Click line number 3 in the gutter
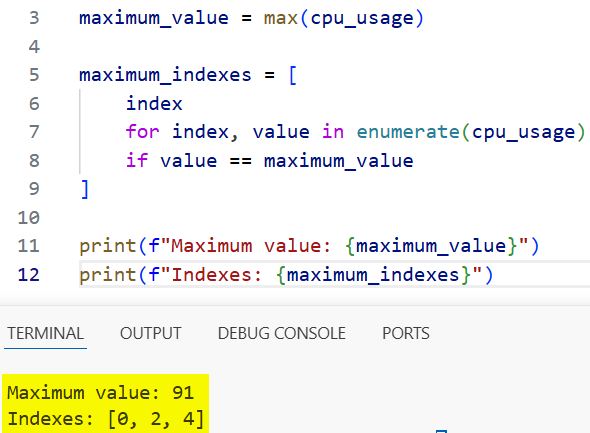Image resolution: width=590 pixels, height=433 pixels. tap(34, 18)
